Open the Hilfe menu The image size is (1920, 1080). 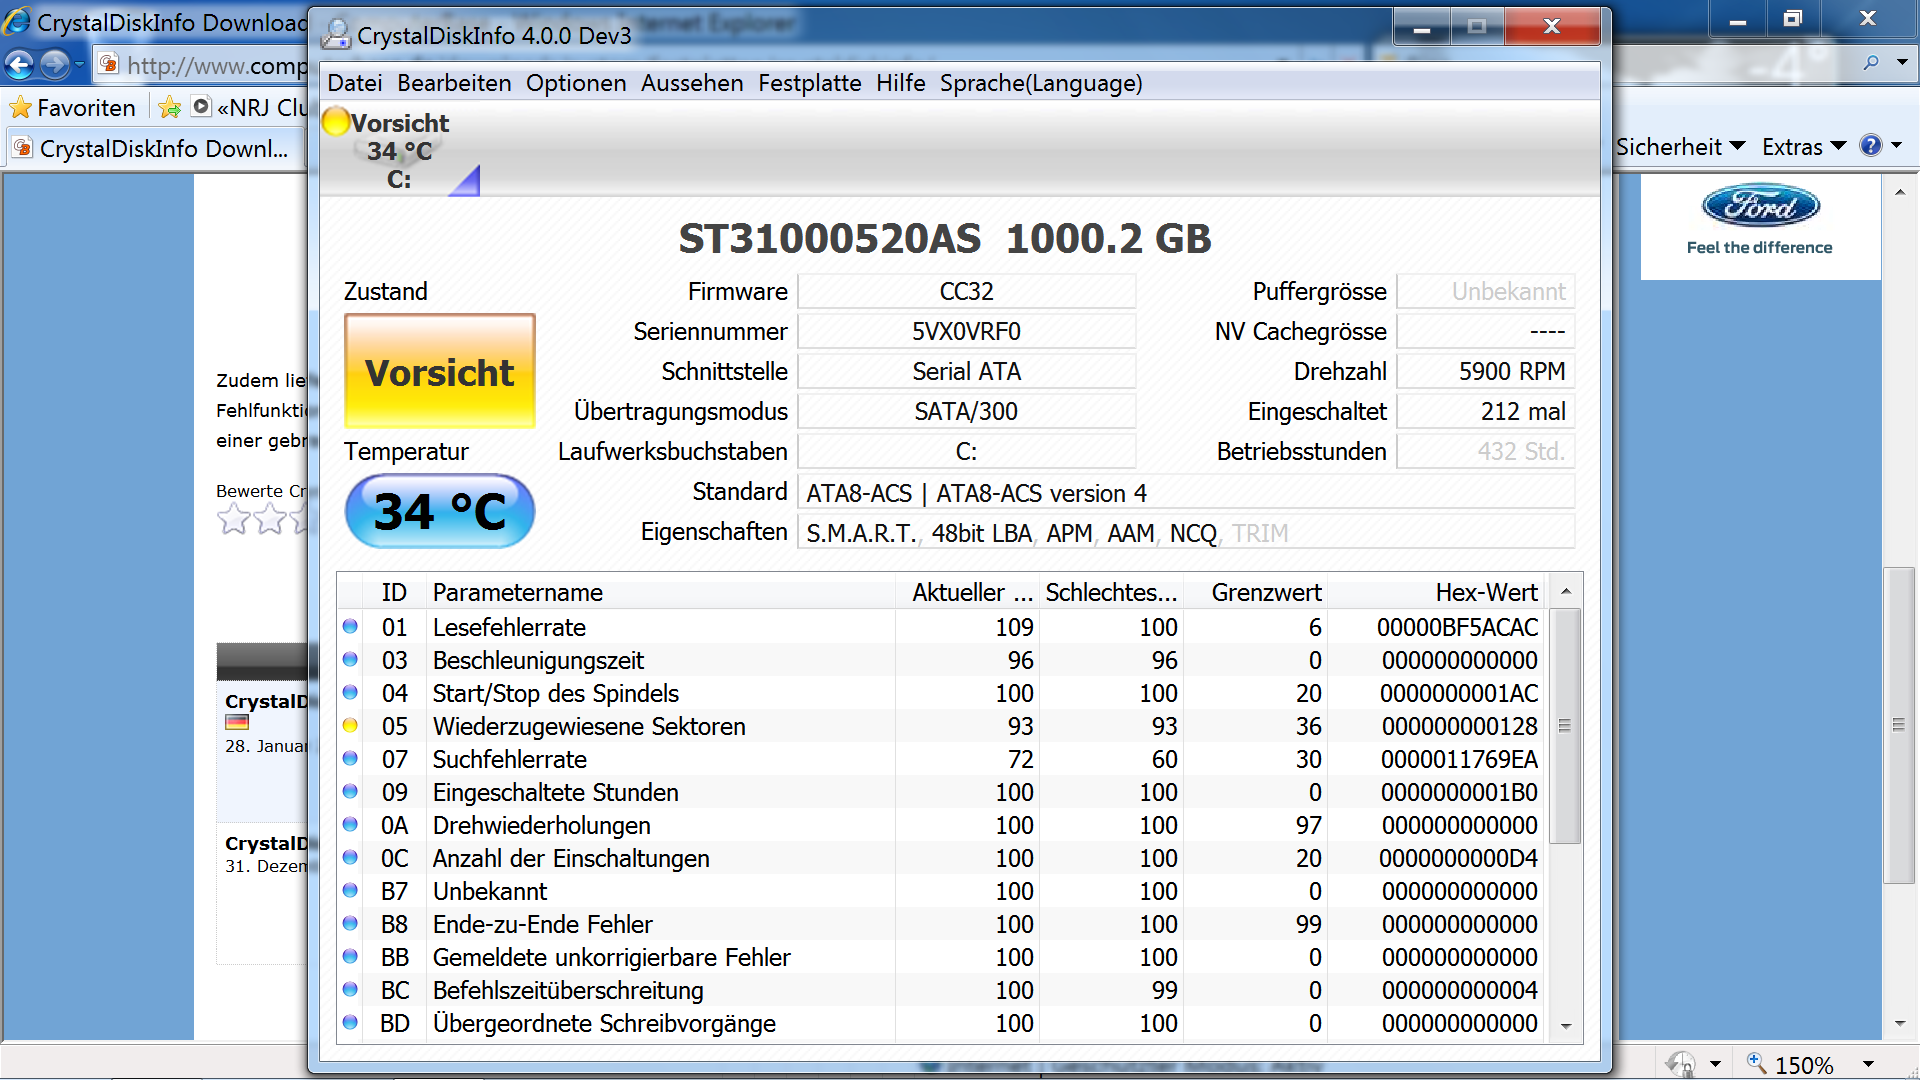(x=901, y=83)
